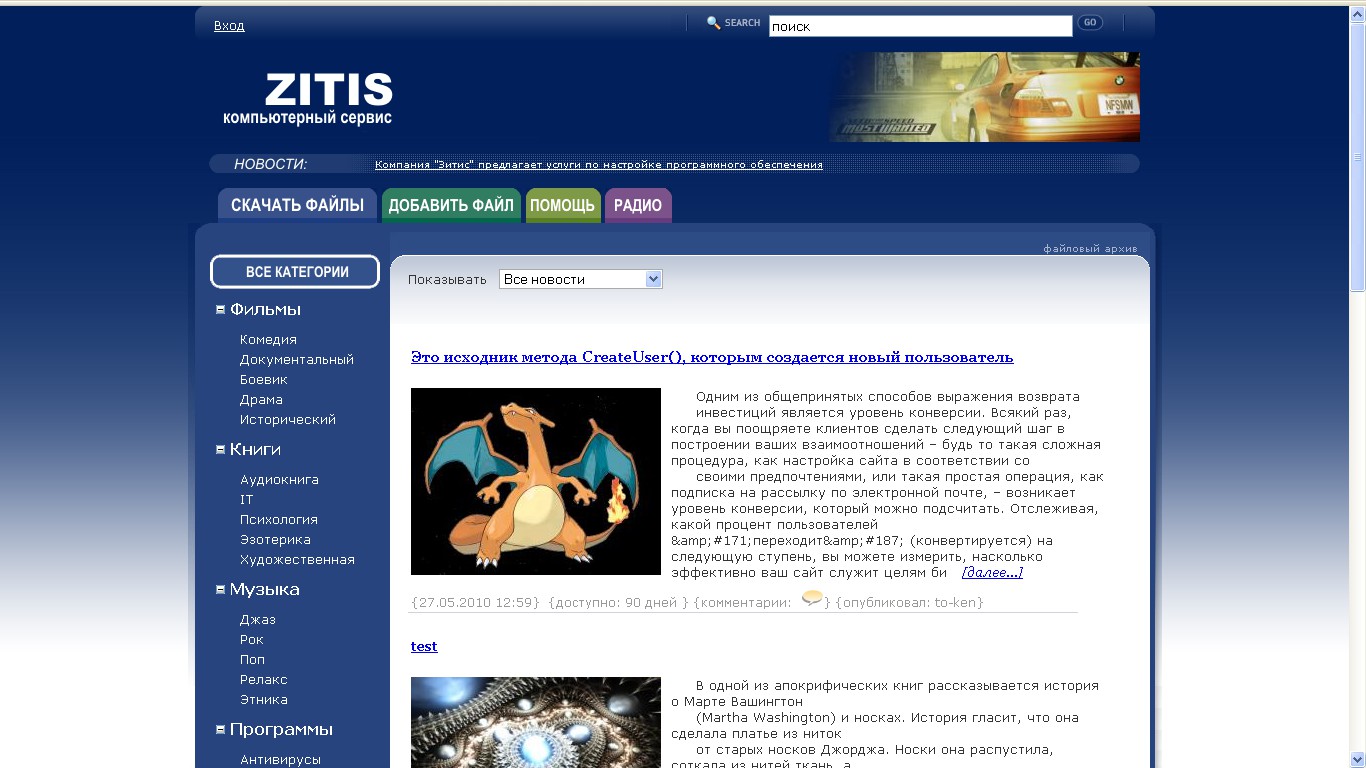Open the Помощь tab
Viewport: 1366px width, 768px height.
pos(563,205)
